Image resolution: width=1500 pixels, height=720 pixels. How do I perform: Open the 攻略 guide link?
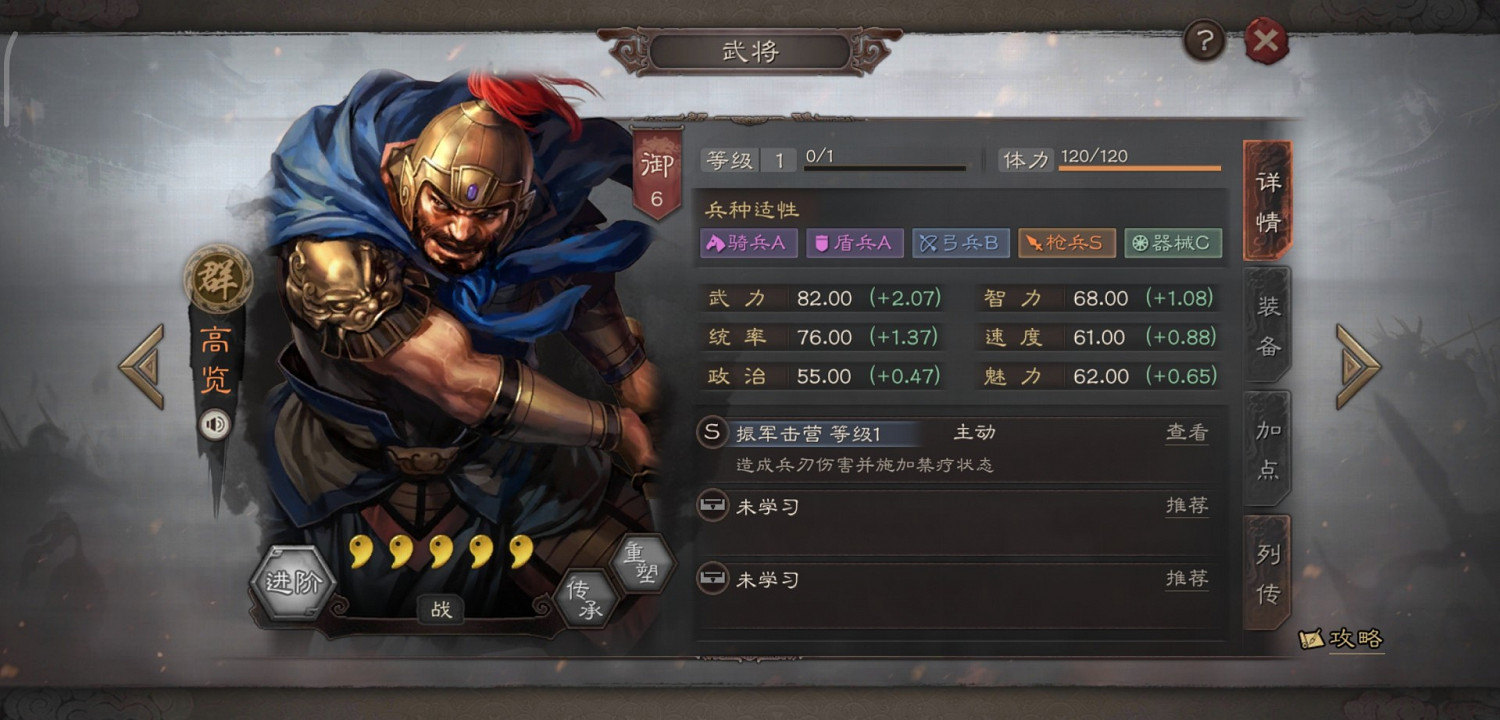click(1342, 639)
